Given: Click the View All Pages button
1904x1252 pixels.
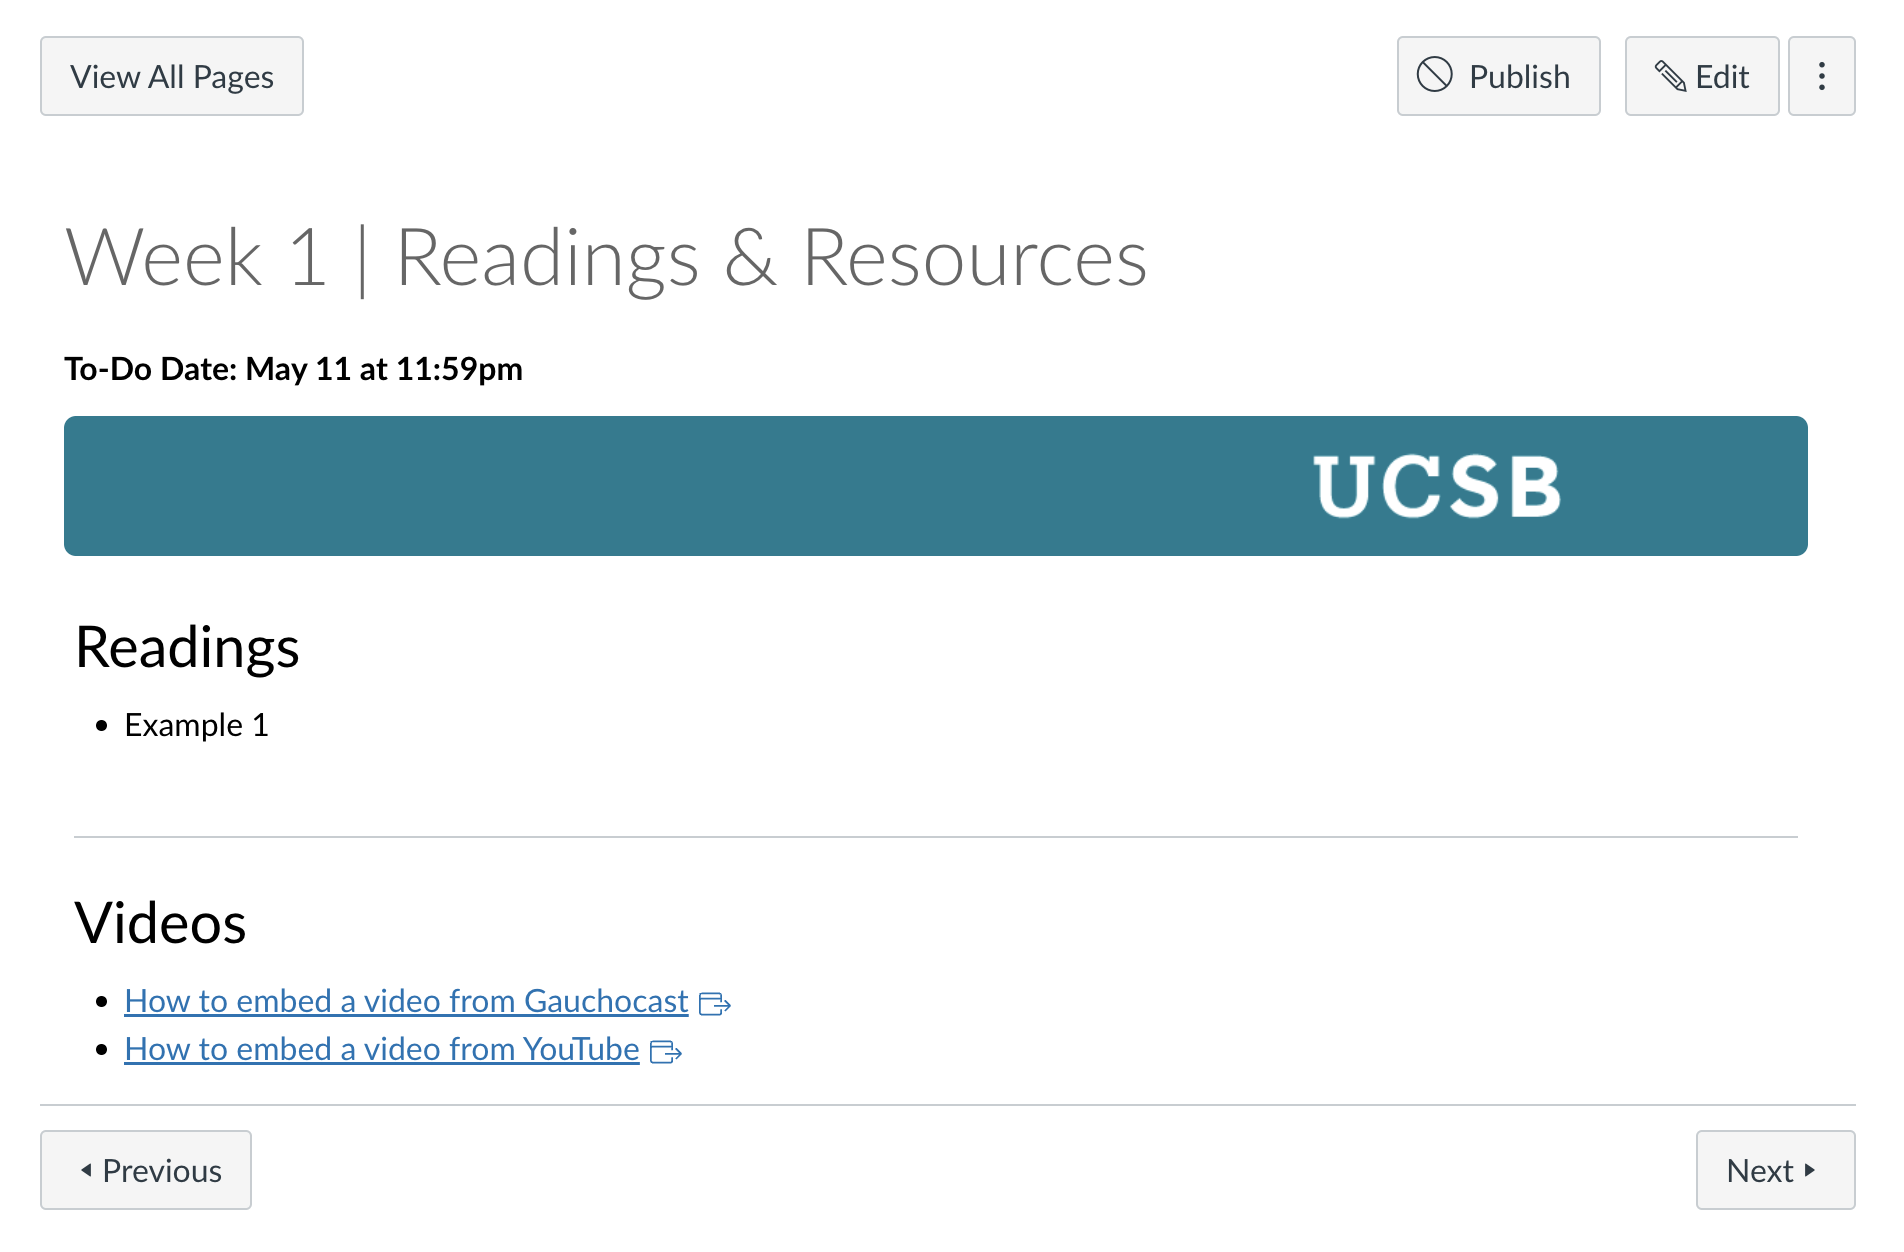Looking at the screenshot, I should [172, 76].
